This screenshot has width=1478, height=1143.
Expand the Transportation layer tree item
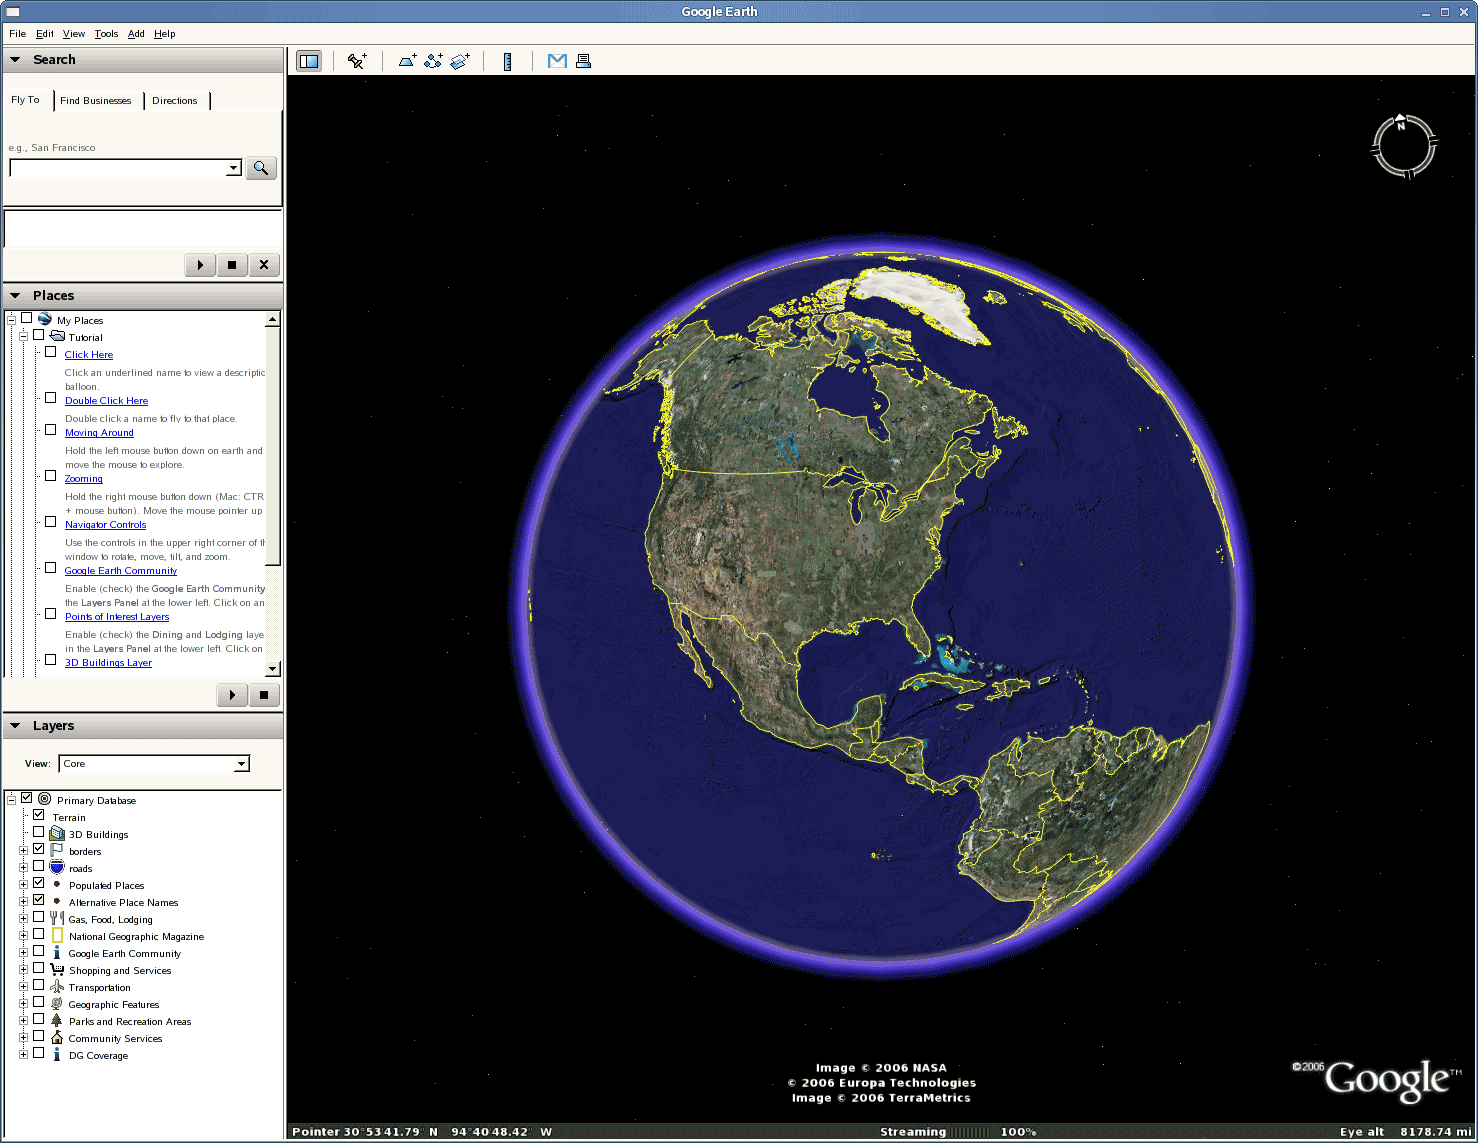point(23,987)
